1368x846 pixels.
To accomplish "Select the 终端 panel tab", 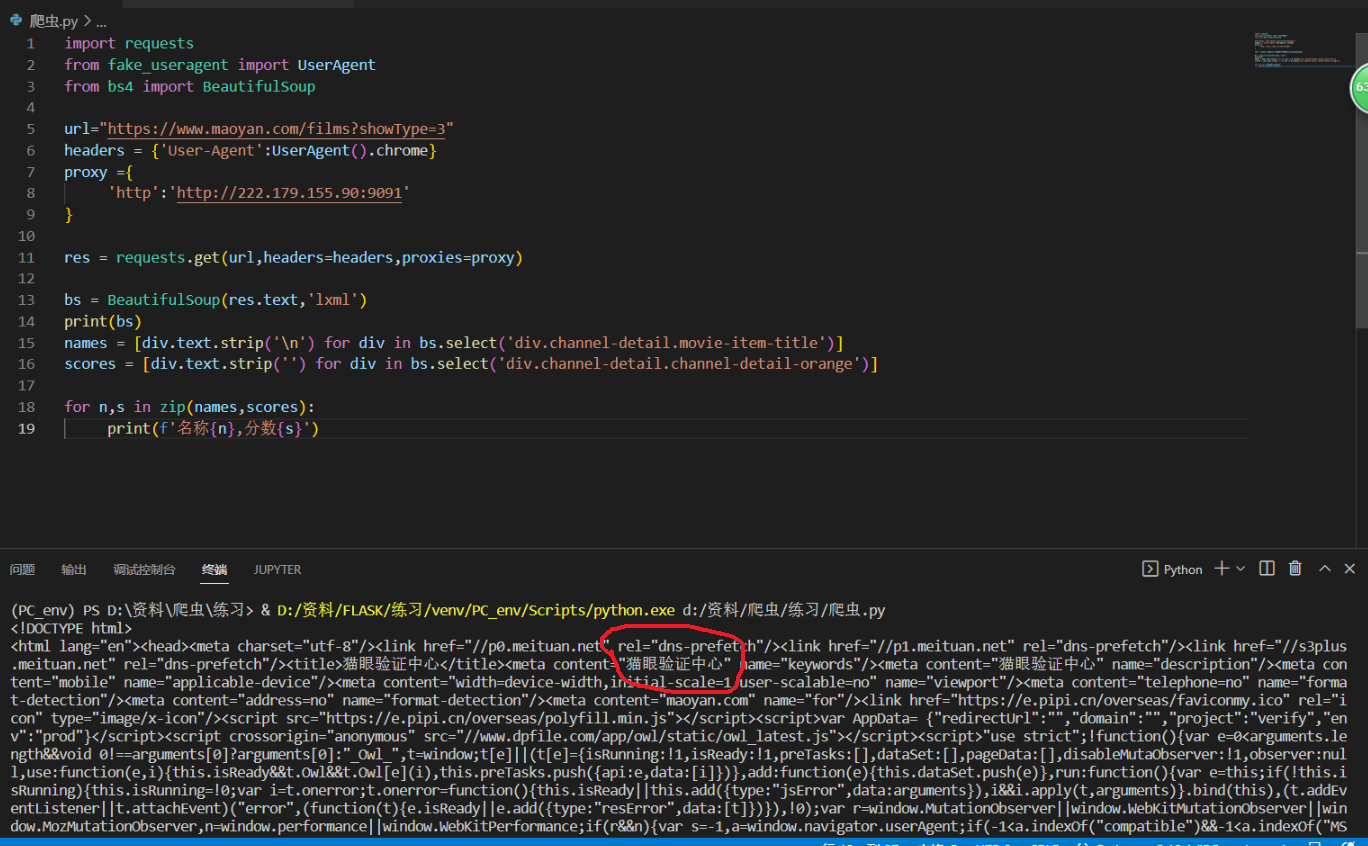I will click(x=215, y=569).
